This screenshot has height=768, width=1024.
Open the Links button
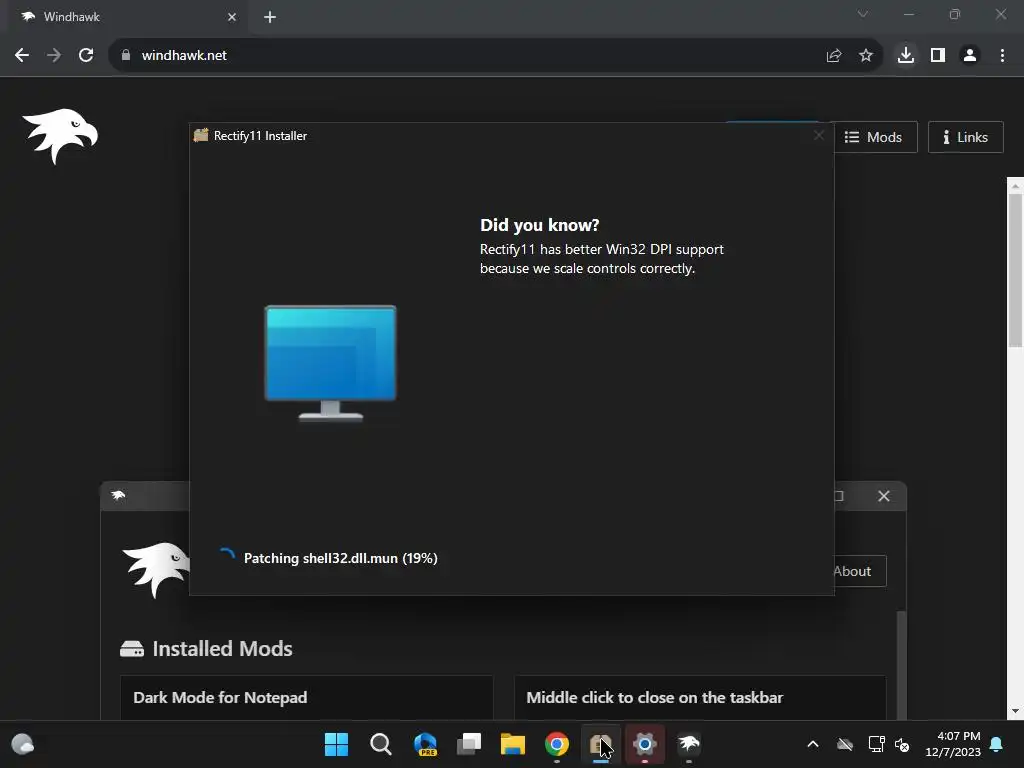point(965,137)
